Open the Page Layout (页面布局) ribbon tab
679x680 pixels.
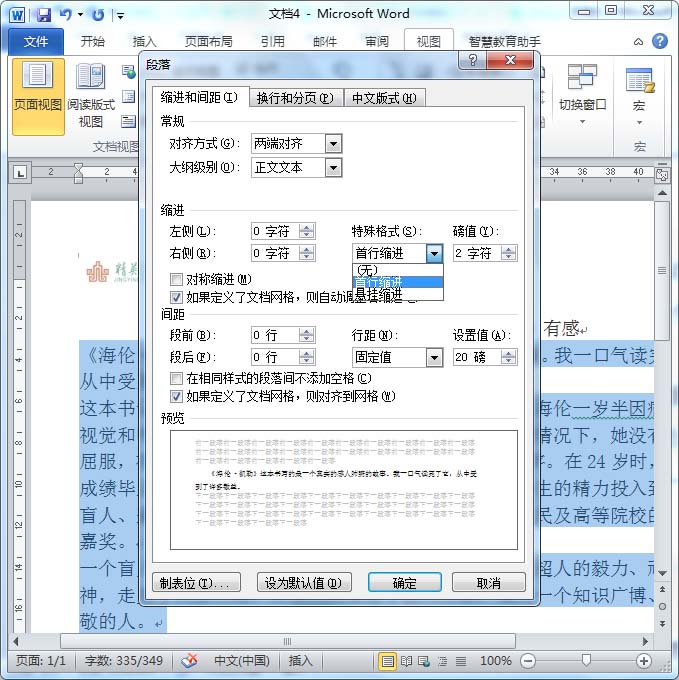(209, 42)
